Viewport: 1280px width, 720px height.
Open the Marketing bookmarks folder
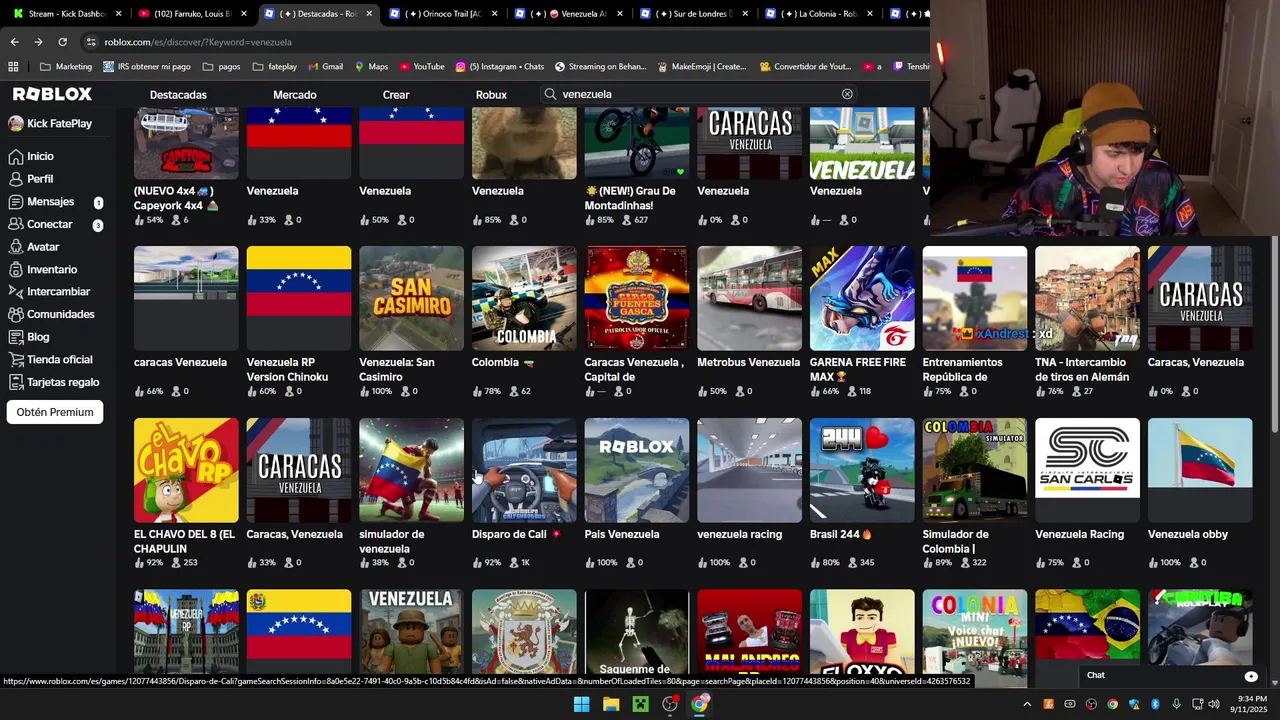point(65,67)
